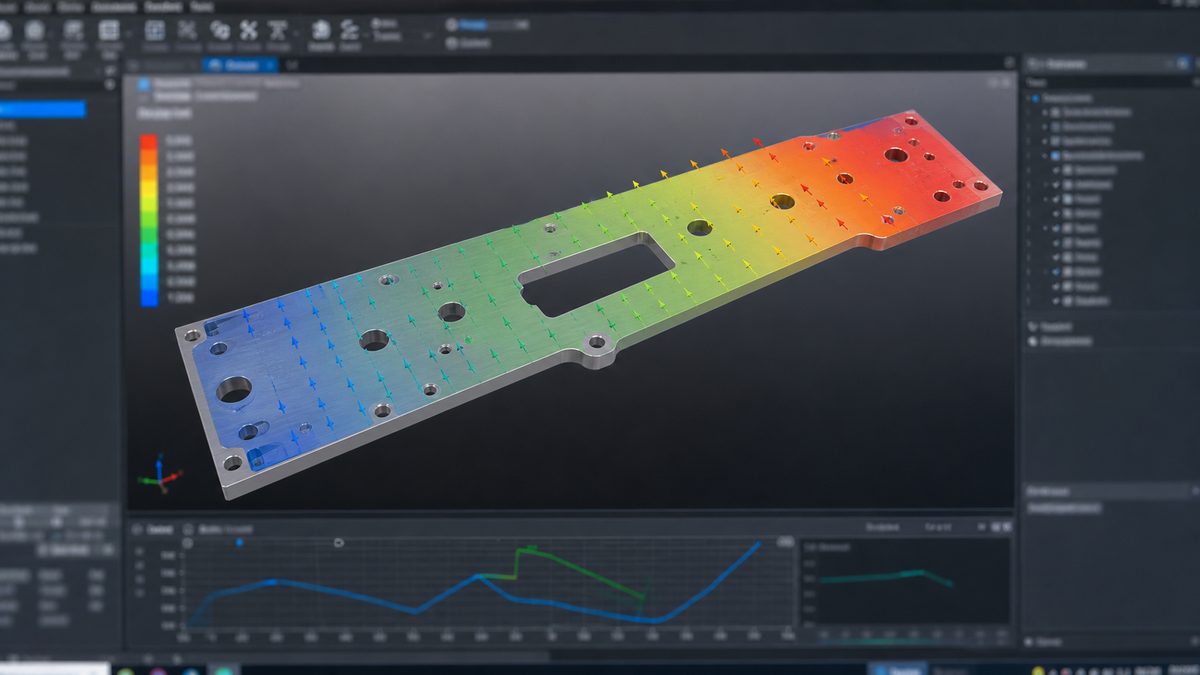Select the blue highlighted item in left list
This screenshot has width=1200, height=675.
coord(43,109)
